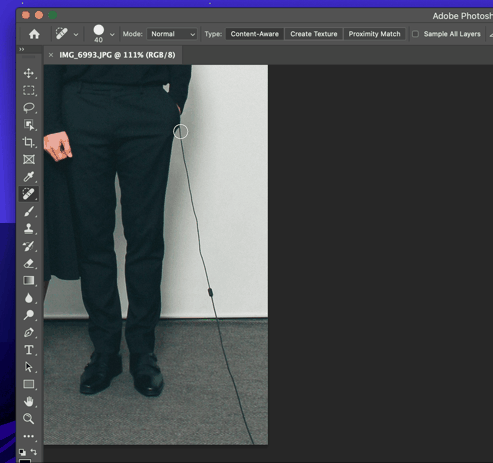Select Spot Healing Brush in tool panel
Viewport: 493px width, 463px height.
click(x=29, y=194)
